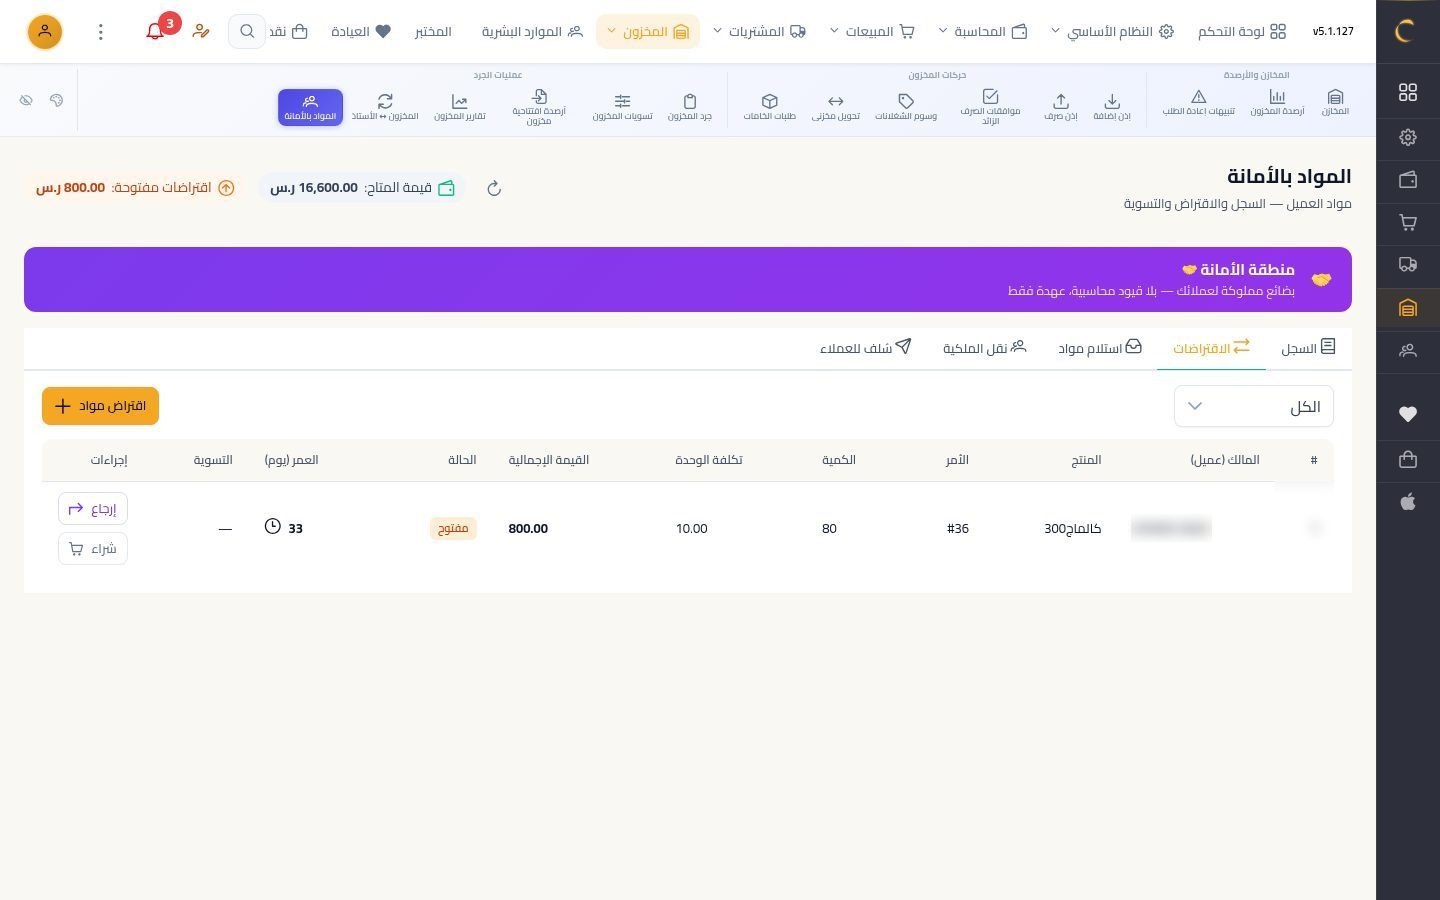Expand the المحاسبة top menu
Viewport: 1440px width, 900px height.
click(984, 31)
